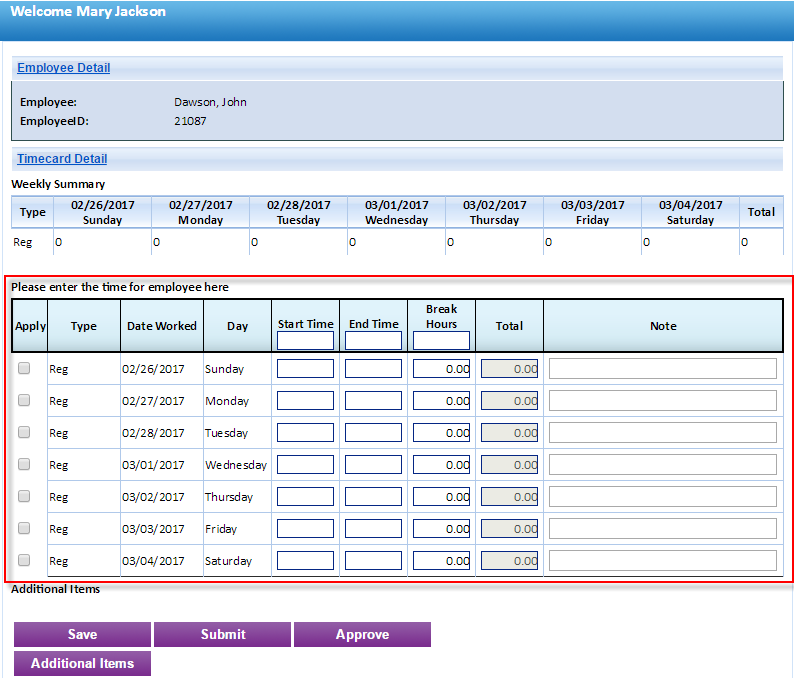Check the Apply box for Sunday
794x678 pixels.
[x=24, y=368]
